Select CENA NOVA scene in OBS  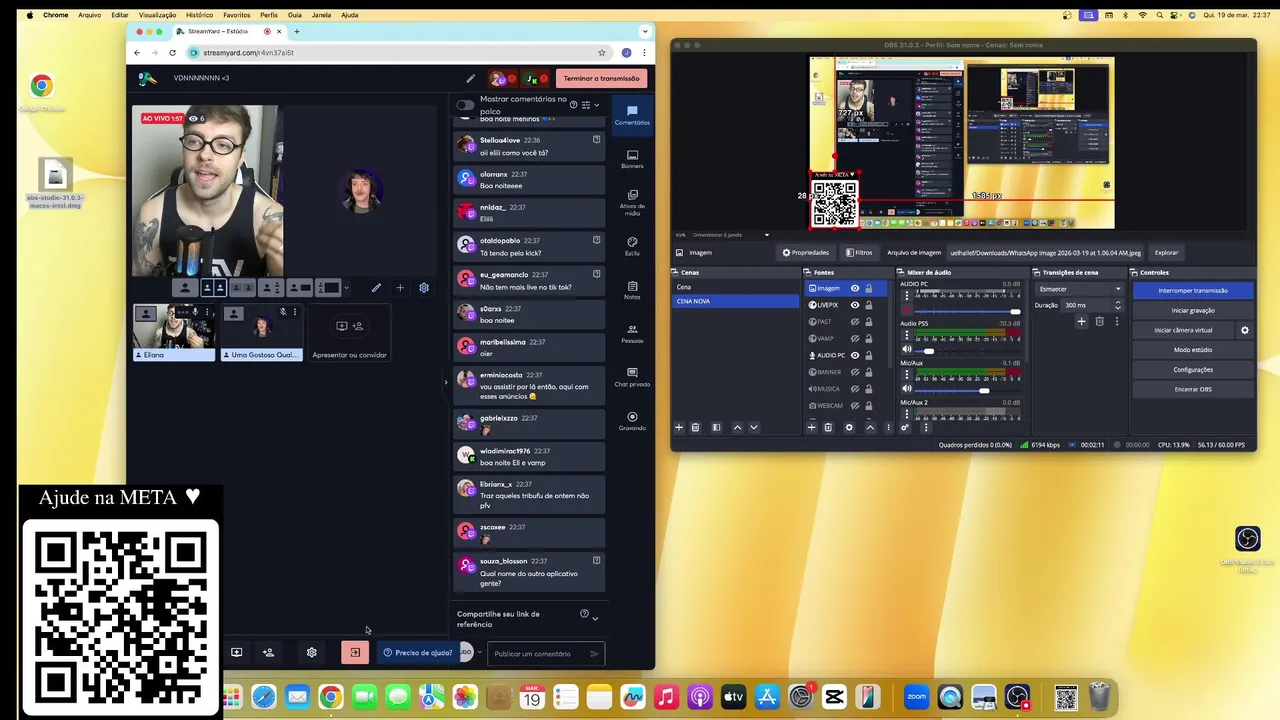click(x=735, y=301)
